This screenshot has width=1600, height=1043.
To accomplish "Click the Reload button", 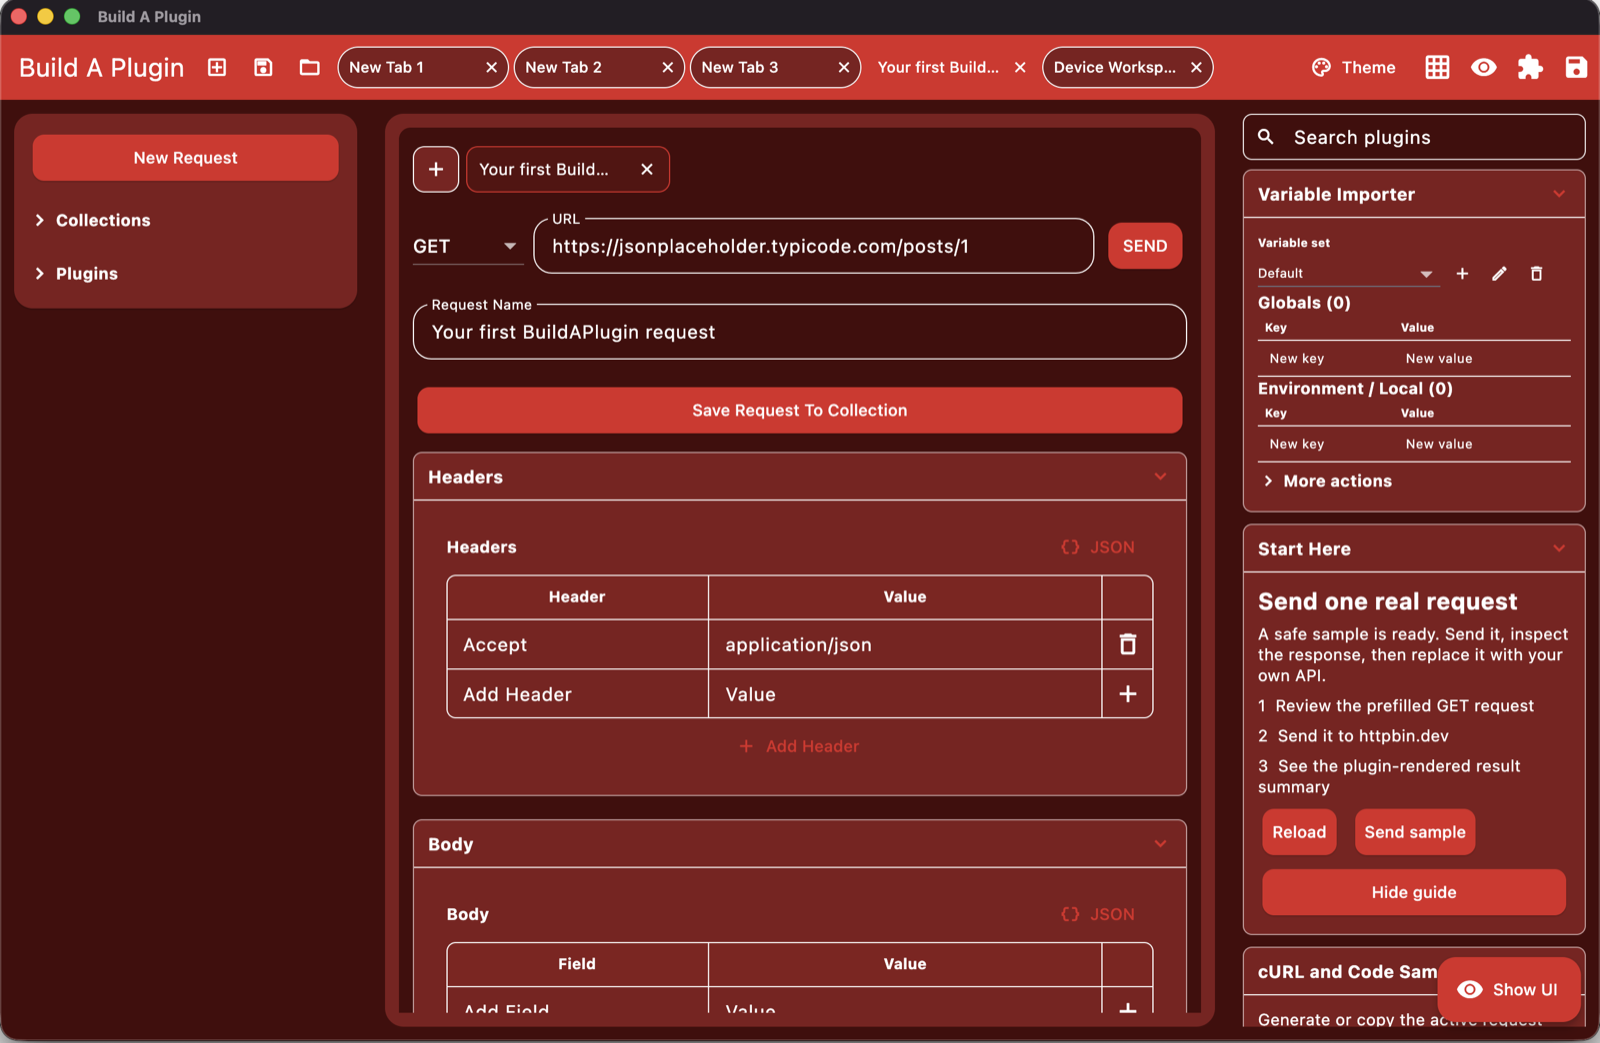I will (x=1299, y=832).
